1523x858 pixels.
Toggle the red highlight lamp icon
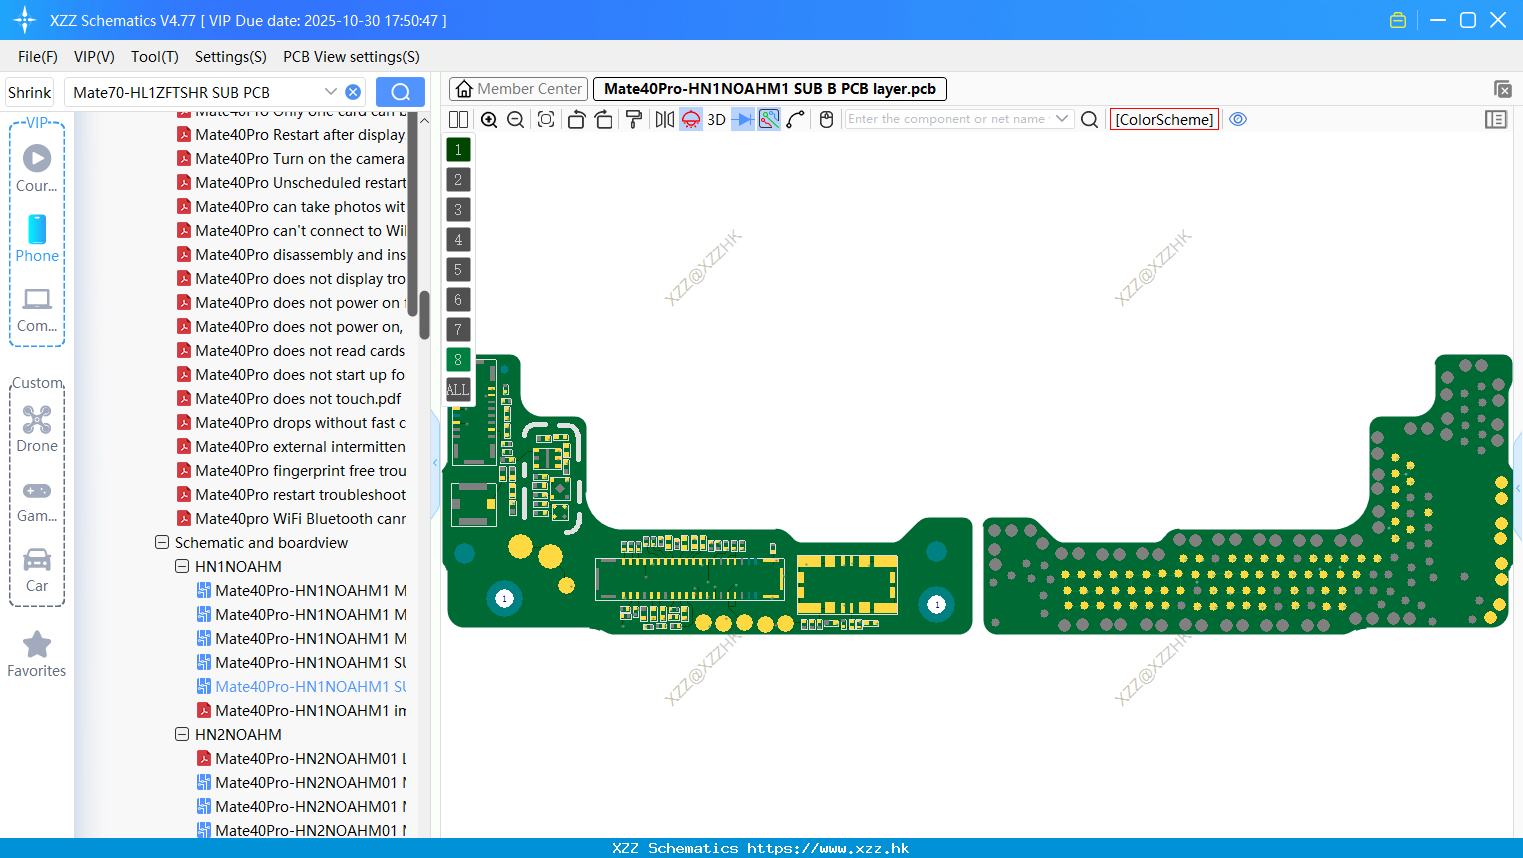tap(691, 119)
